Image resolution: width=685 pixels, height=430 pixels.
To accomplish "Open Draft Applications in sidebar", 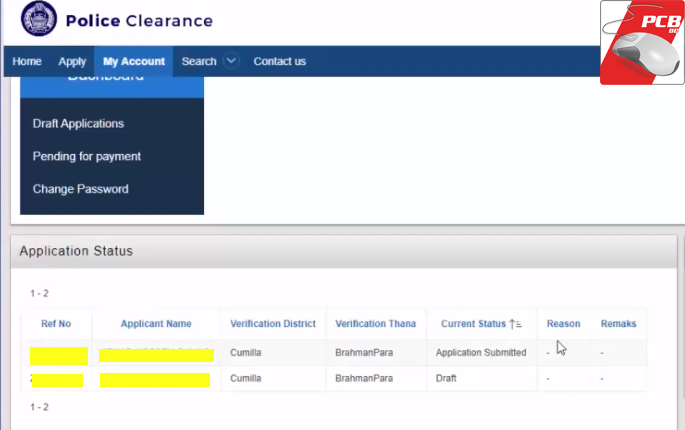I will (x=78, y=124).
